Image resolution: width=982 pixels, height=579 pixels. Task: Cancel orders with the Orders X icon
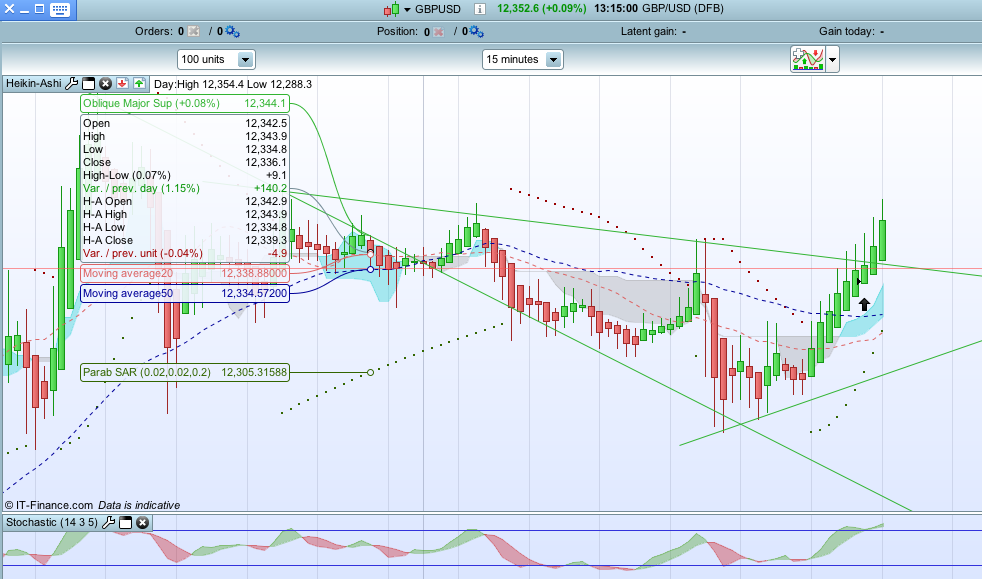click(x=194, y=31)
